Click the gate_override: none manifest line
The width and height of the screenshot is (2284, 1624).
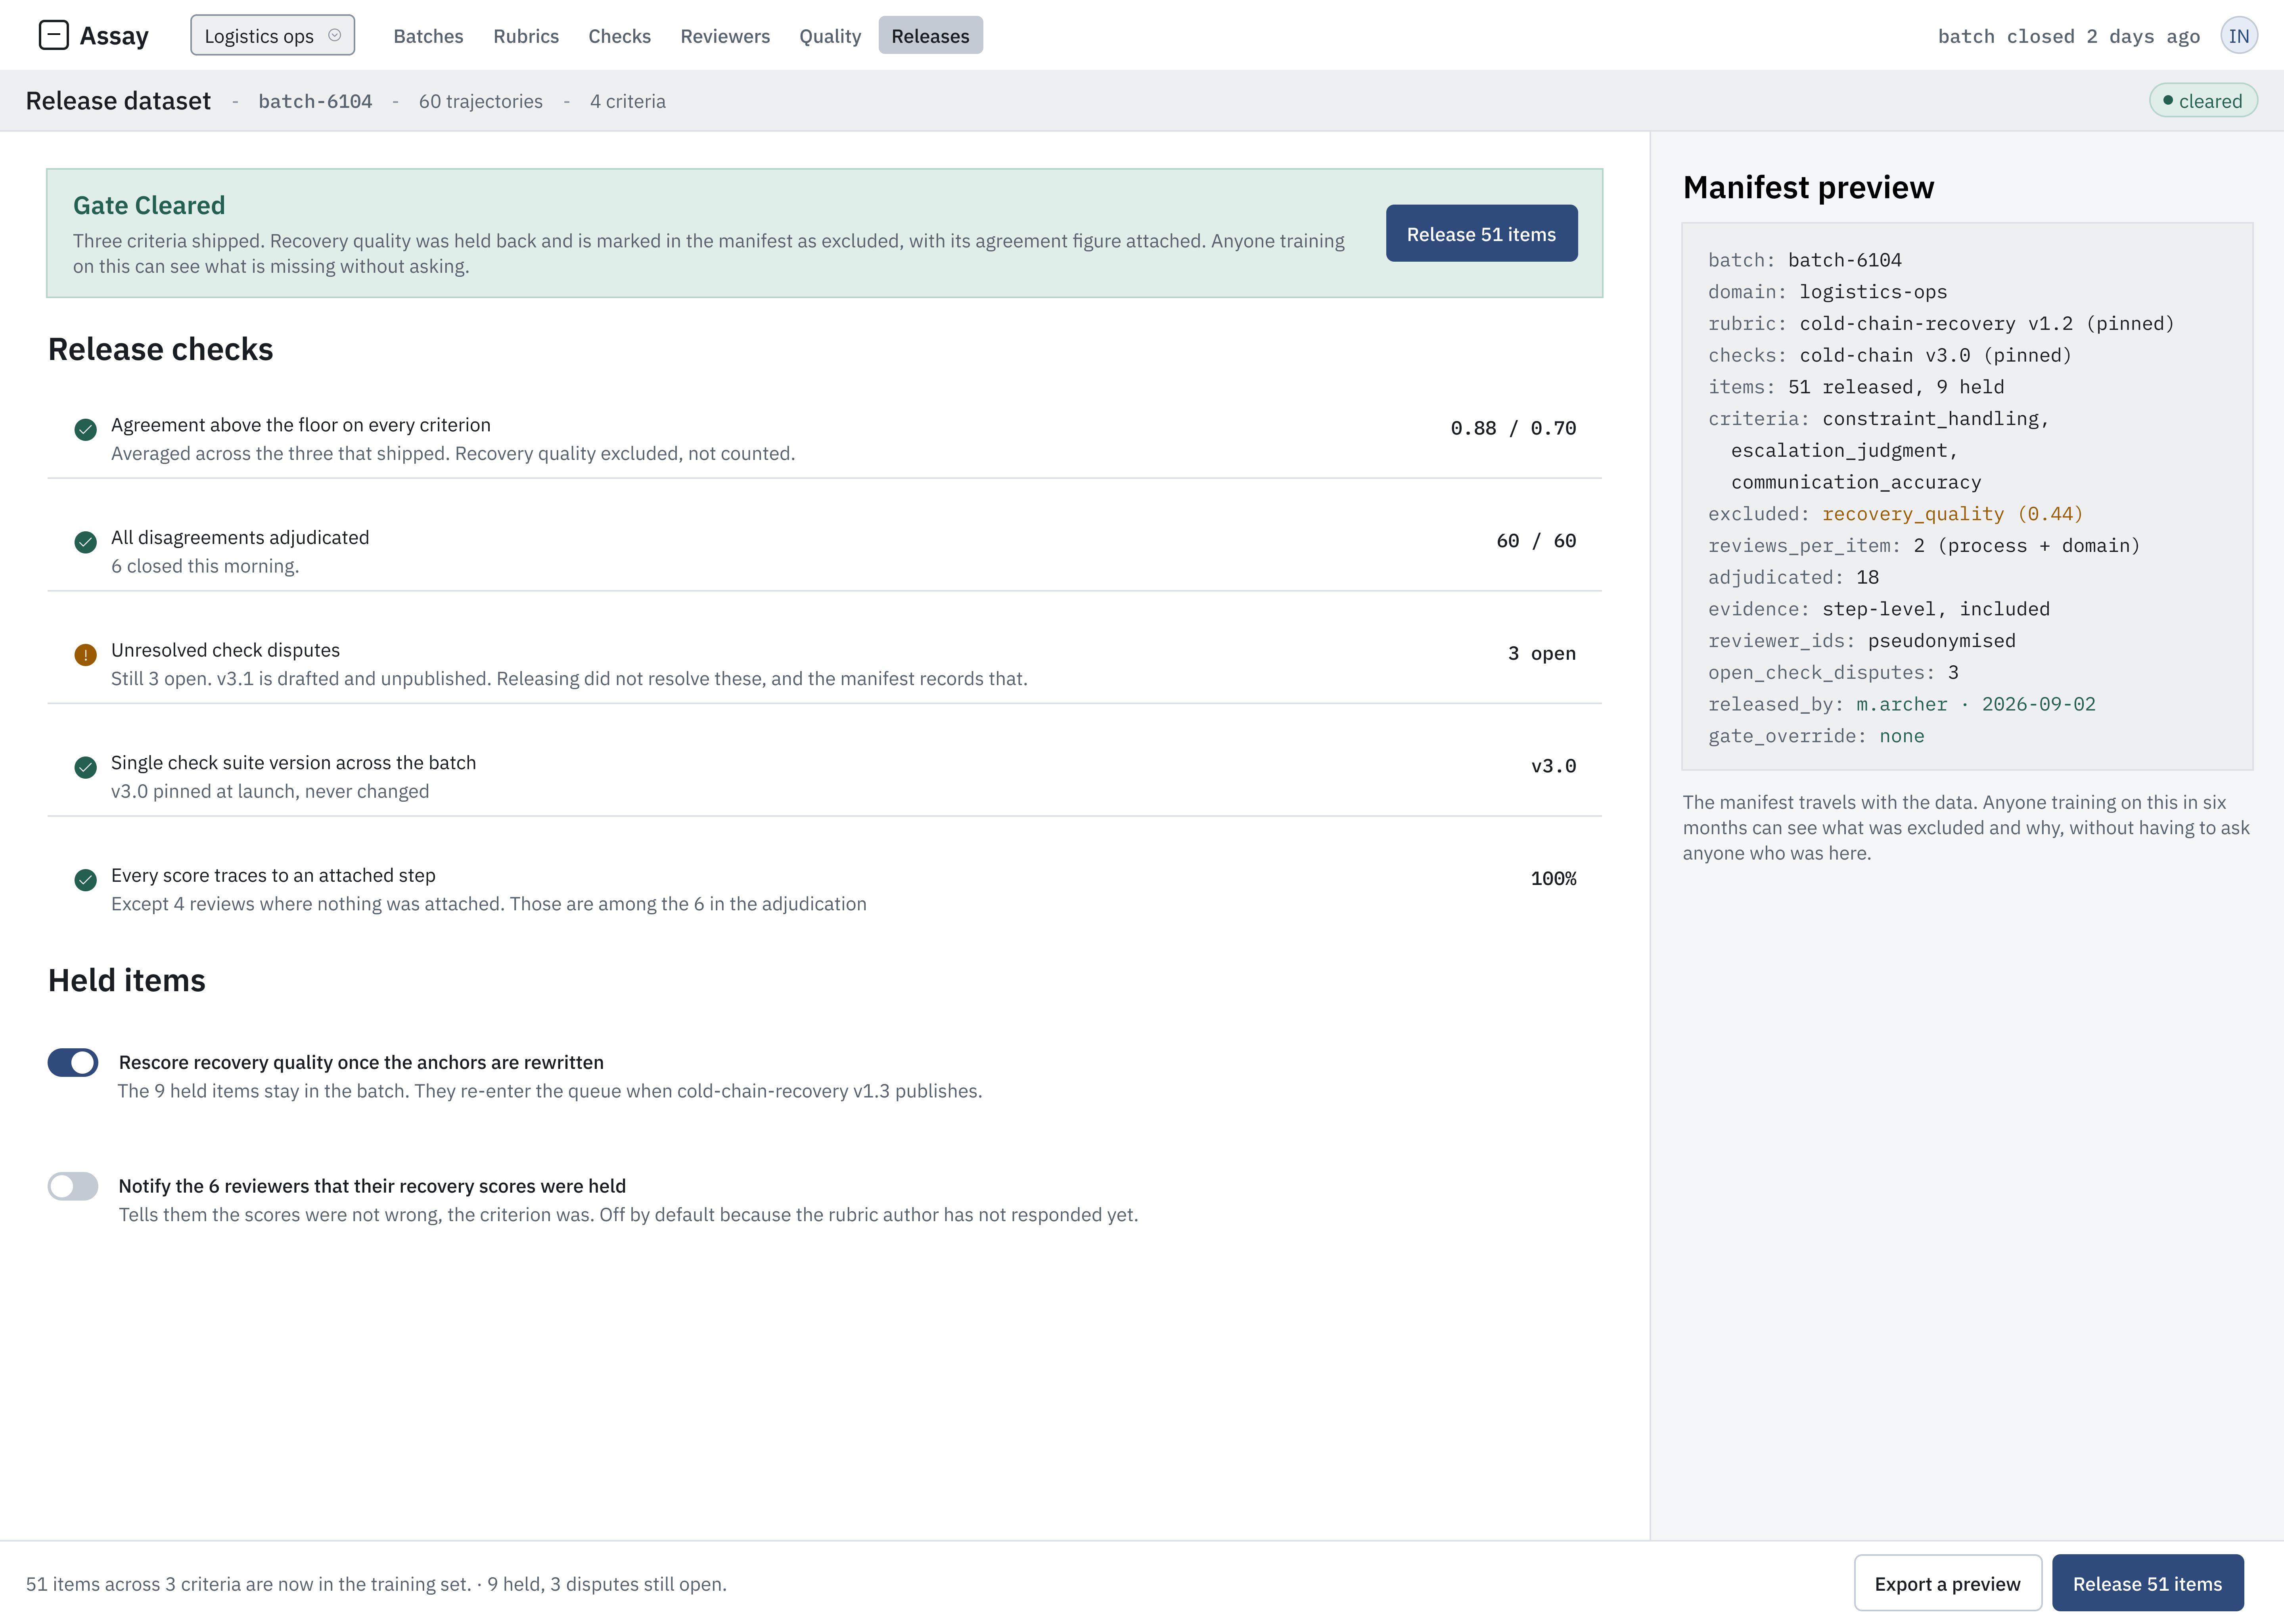click(x=1816, y=736)
